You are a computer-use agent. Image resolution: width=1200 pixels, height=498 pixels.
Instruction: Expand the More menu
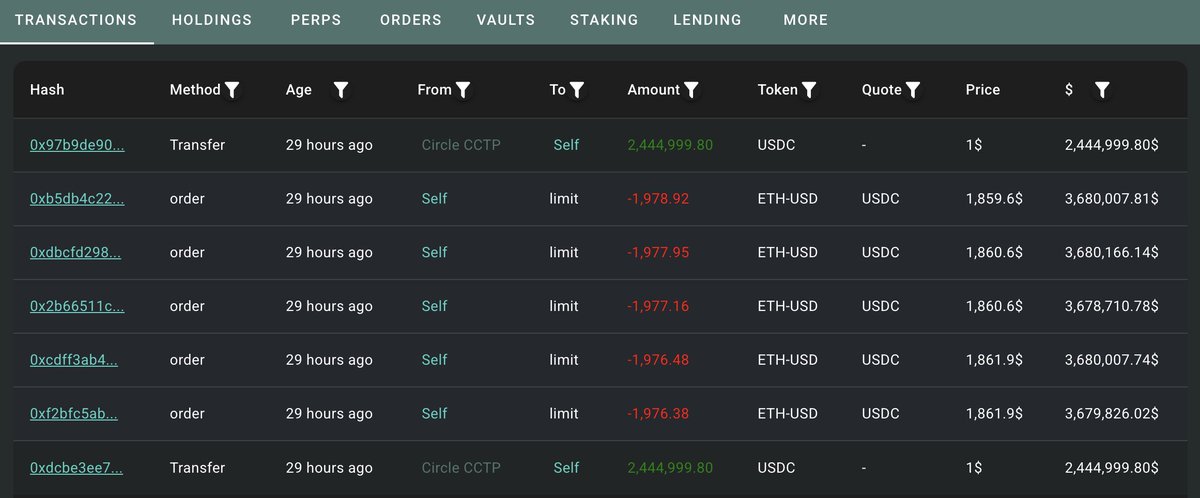pos(806,20)
